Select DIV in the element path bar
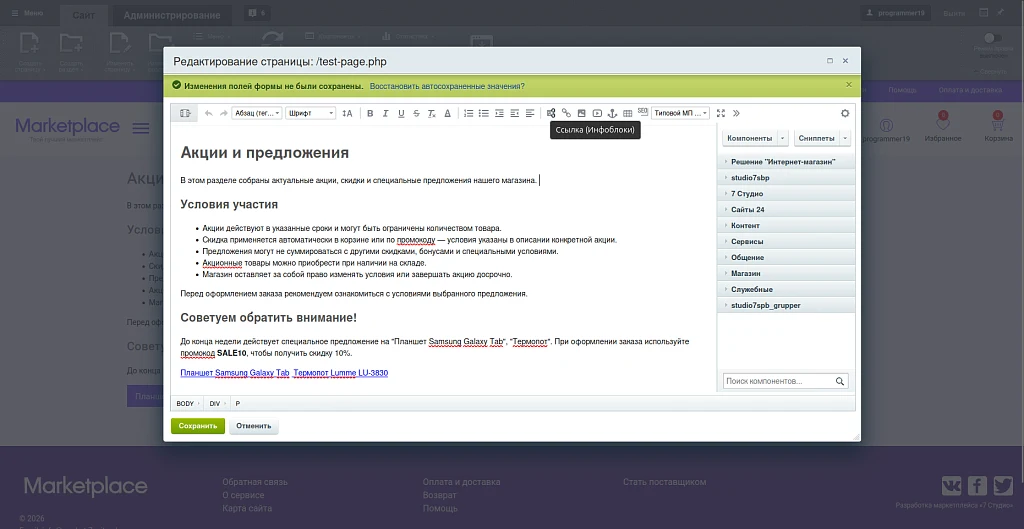Screen dimensions: 1024x529 click(x=215, y=404)
